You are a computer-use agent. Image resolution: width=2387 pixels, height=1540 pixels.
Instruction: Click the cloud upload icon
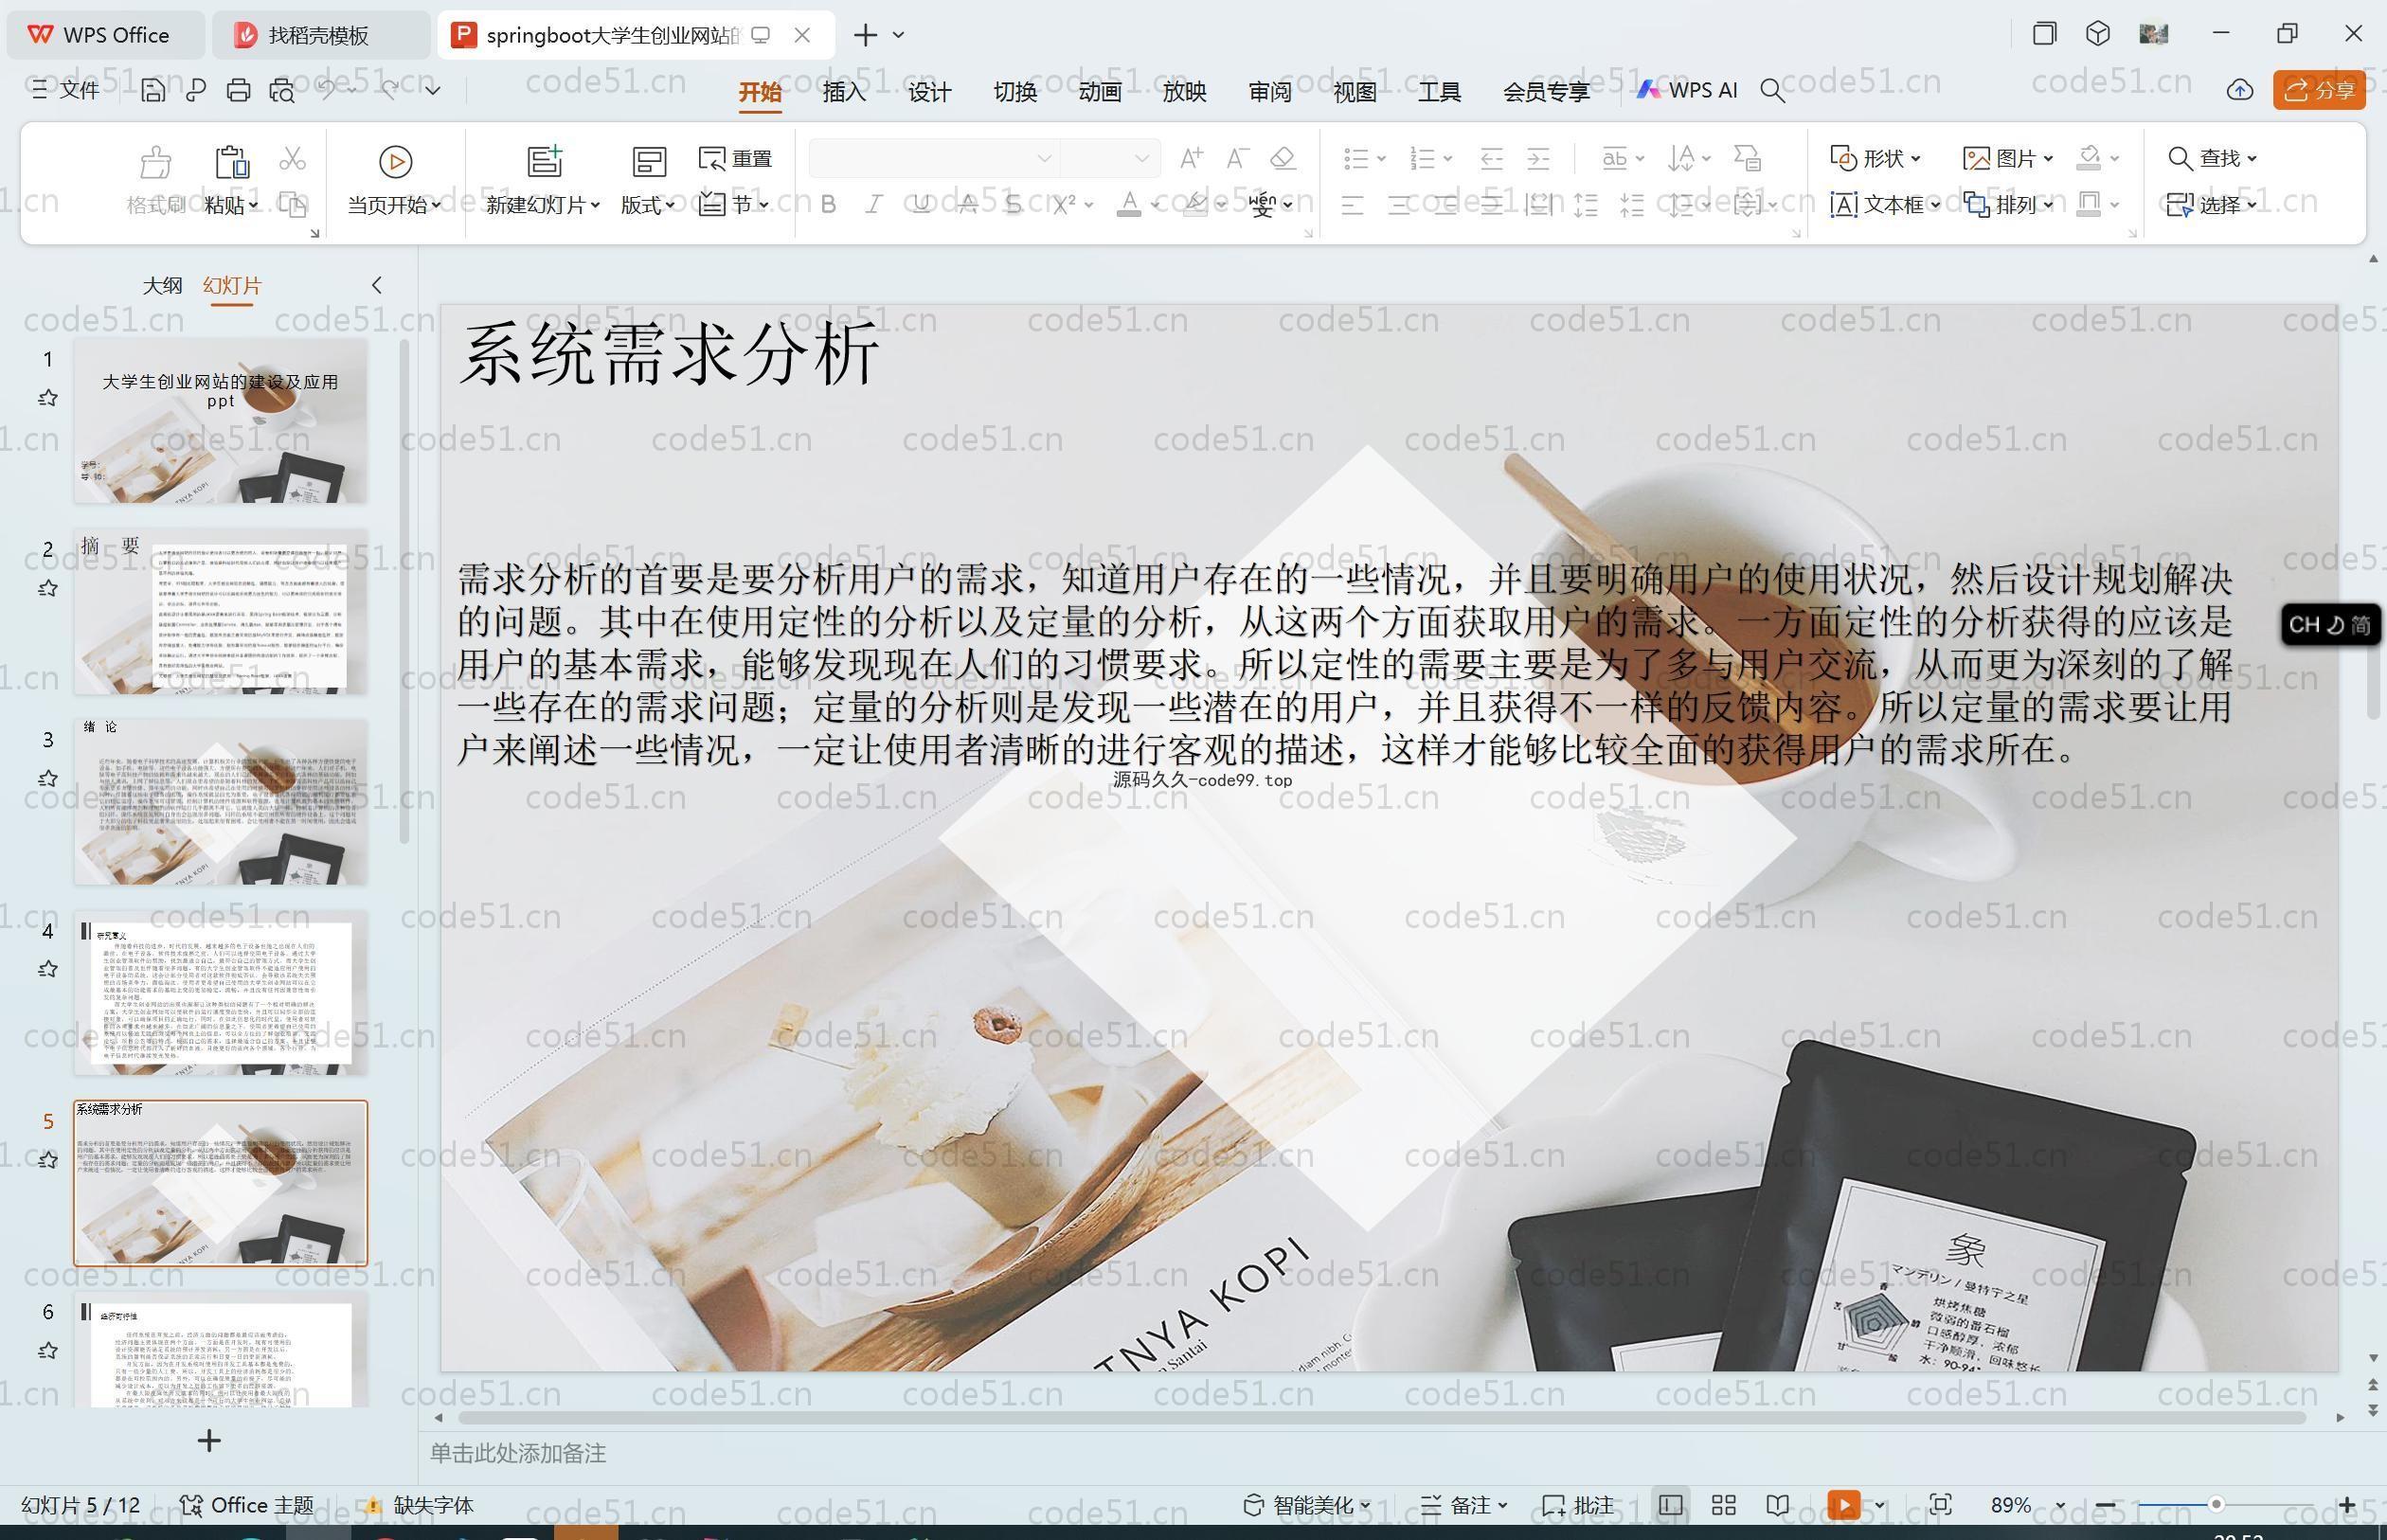[x=2240, y=90]
